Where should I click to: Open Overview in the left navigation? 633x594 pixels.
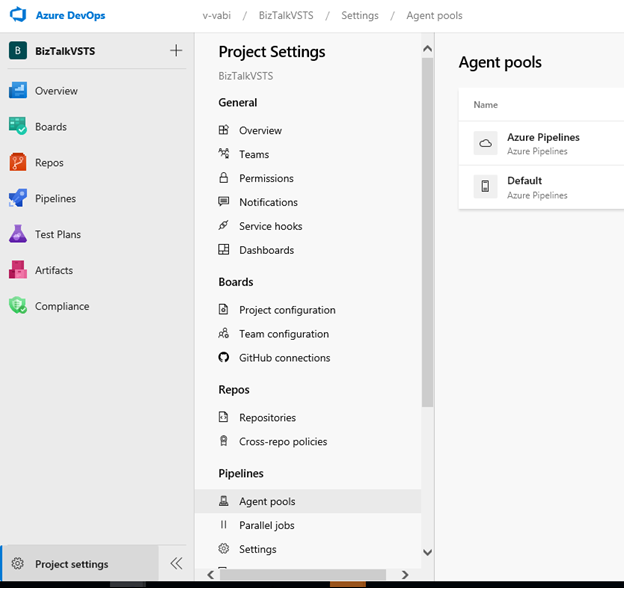tap(57, 91)
